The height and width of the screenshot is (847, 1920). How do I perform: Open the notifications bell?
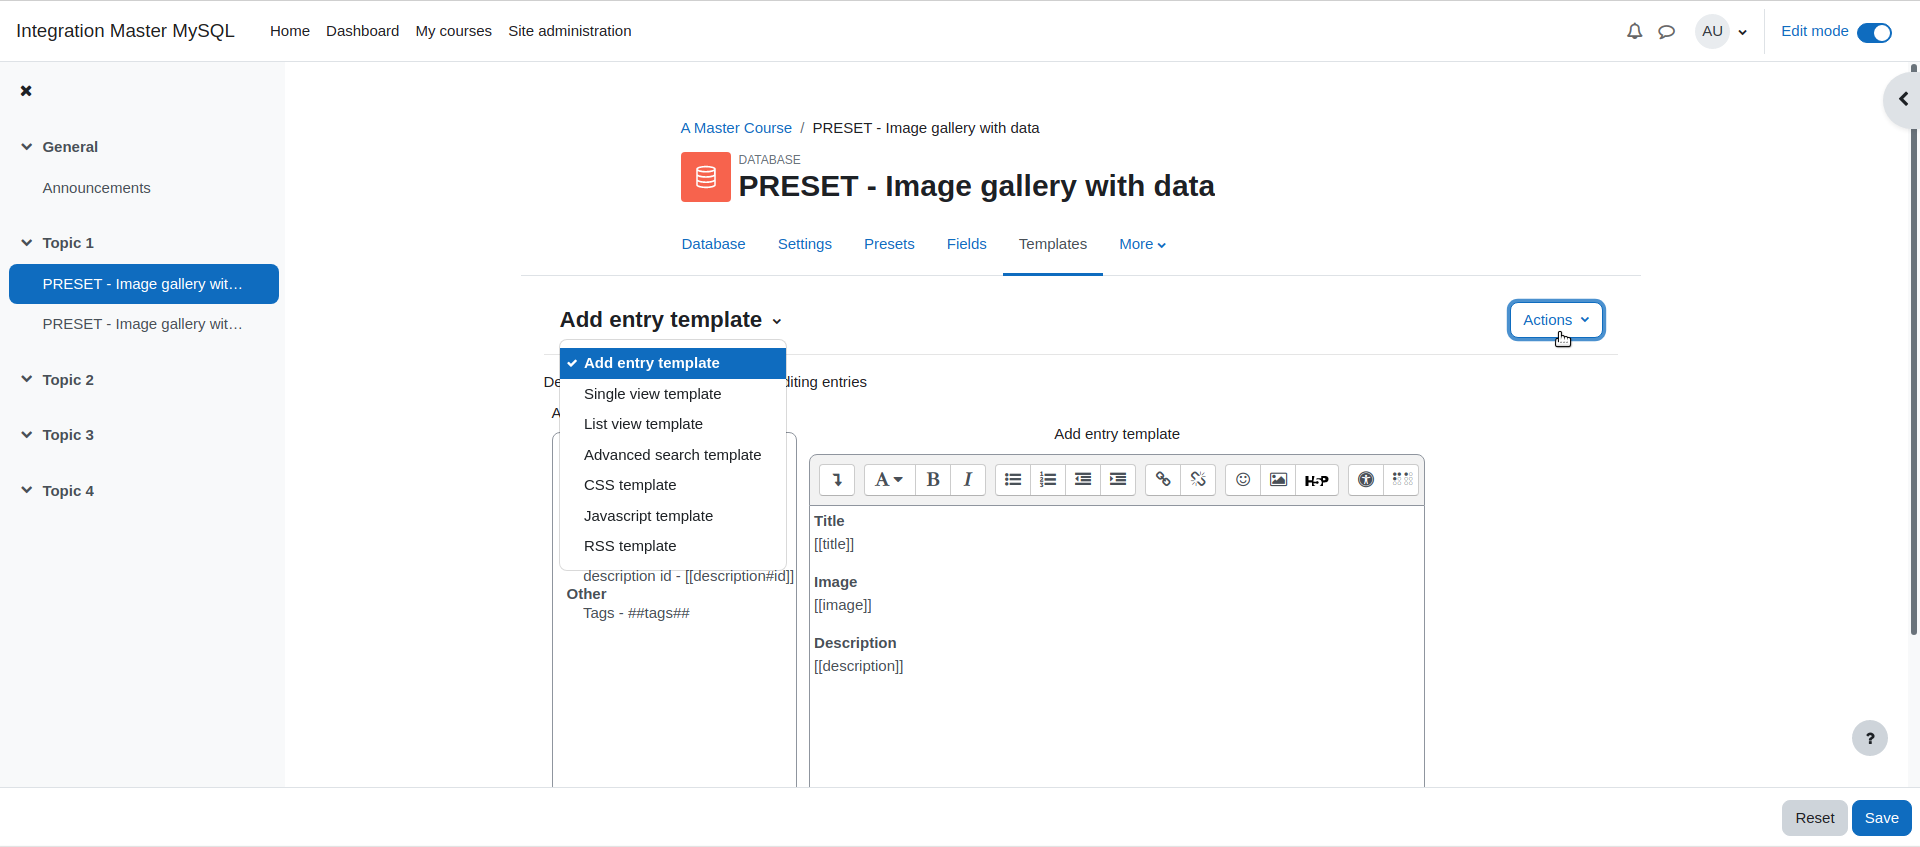click(x=1634, y=31)
